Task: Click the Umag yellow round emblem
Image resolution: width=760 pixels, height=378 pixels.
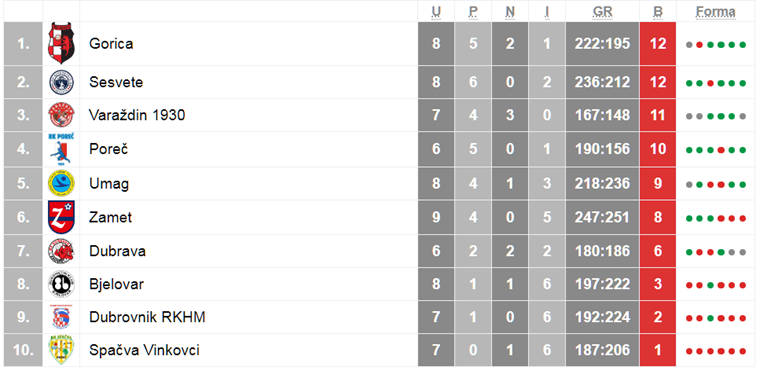Action: coord(61,184)
